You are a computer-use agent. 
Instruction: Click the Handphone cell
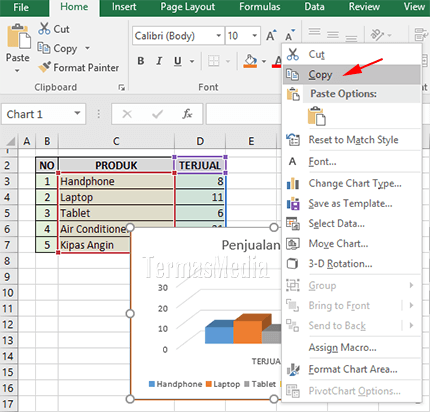(x=116, y=181)
